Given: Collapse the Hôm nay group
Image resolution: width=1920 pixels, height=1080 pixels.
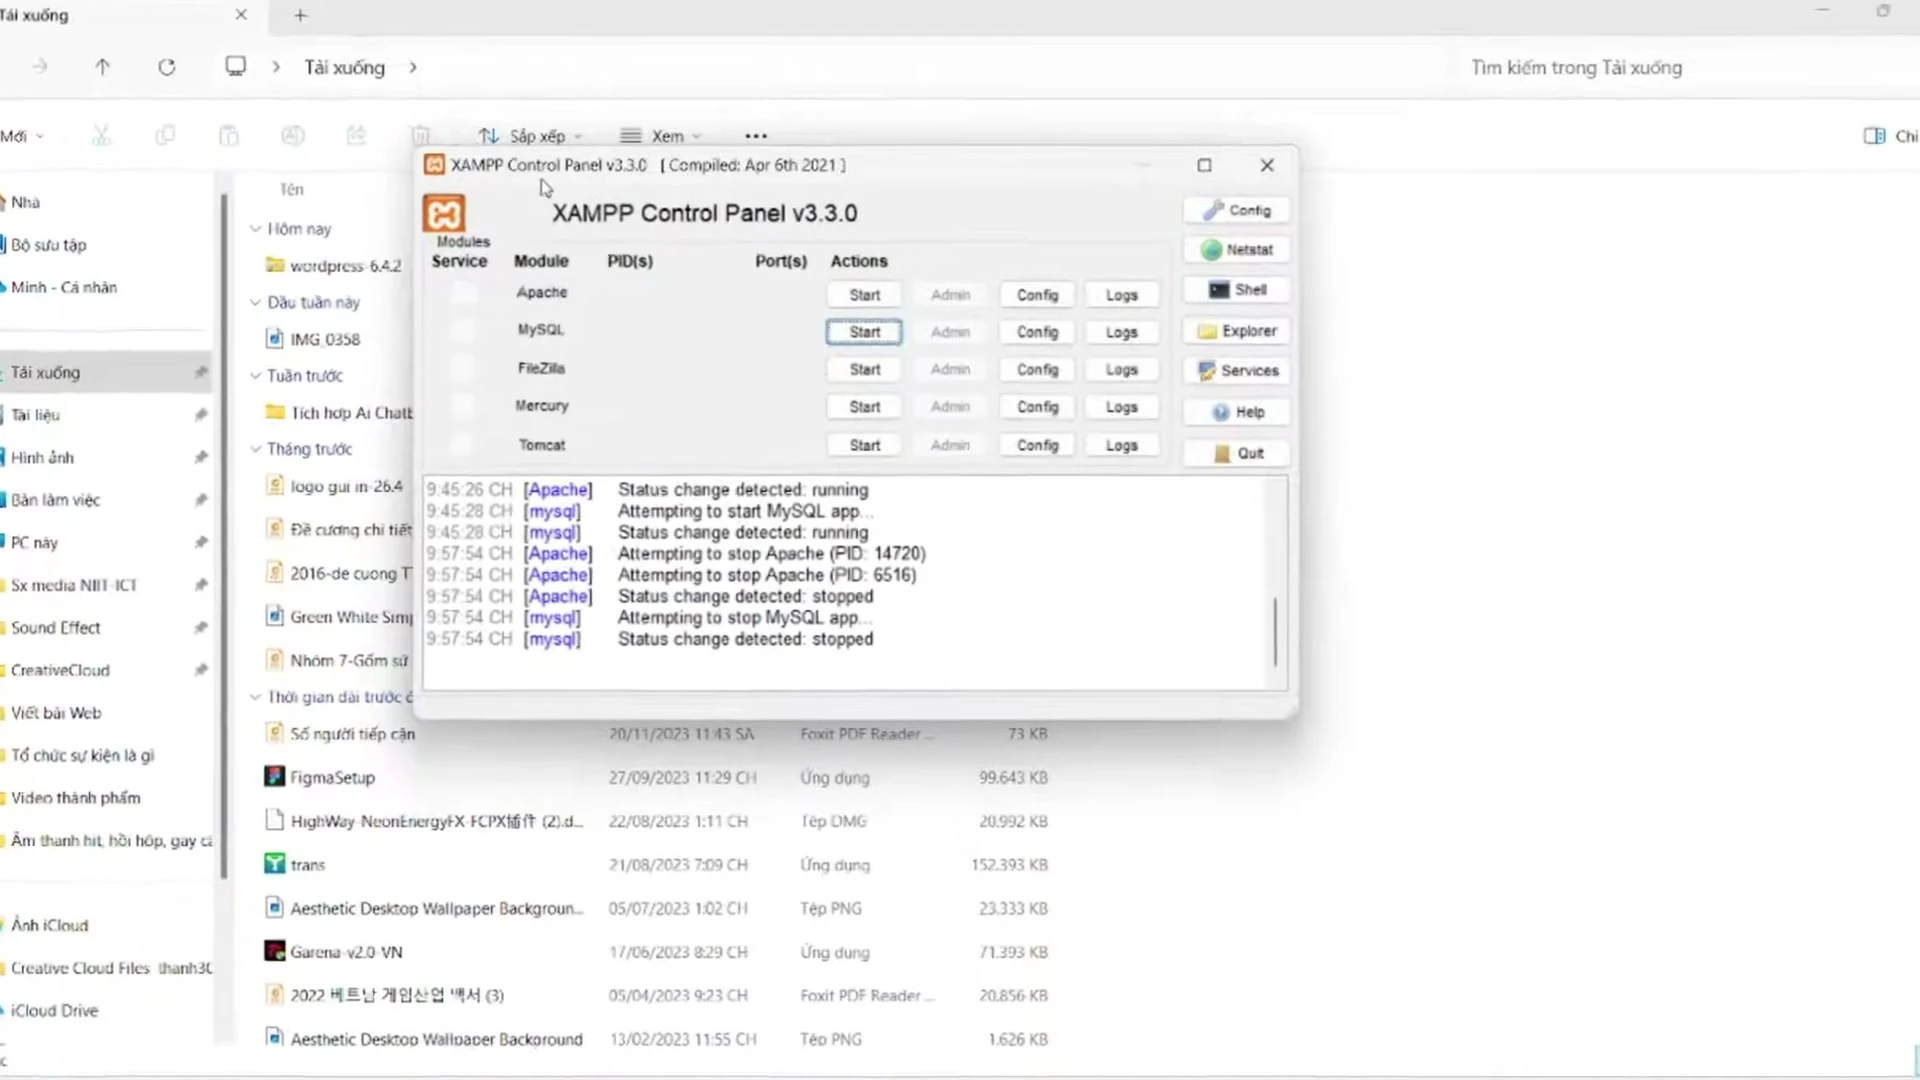Looking at the screenshot, I should click(x=256, y=228).
